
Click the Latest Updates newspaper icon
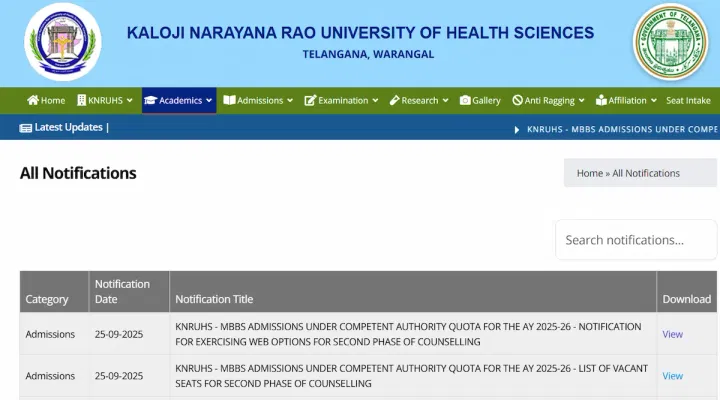[x=26, y=128]
